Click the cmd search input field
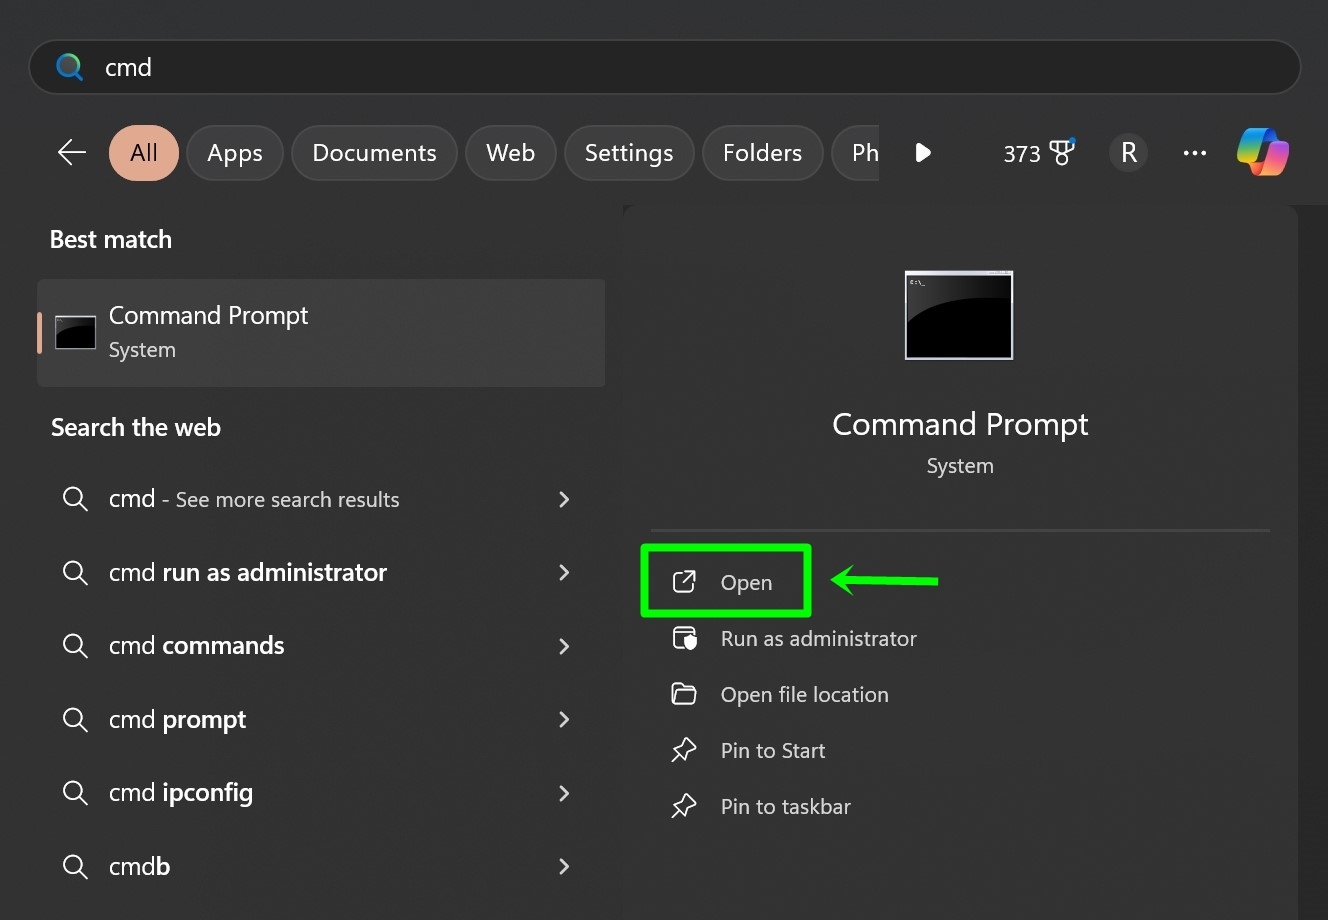This screenshot has height=920, width=1328. click(x=664, y=67)
